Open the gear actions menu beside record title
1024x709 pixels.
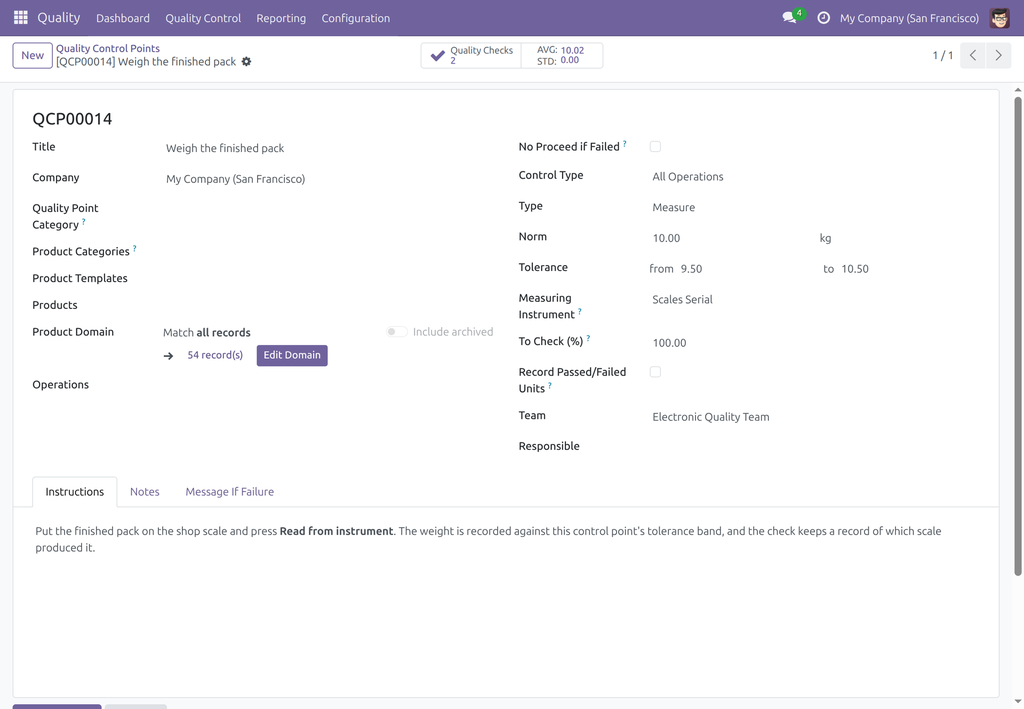pyautogui.click(x=246, y=61)
